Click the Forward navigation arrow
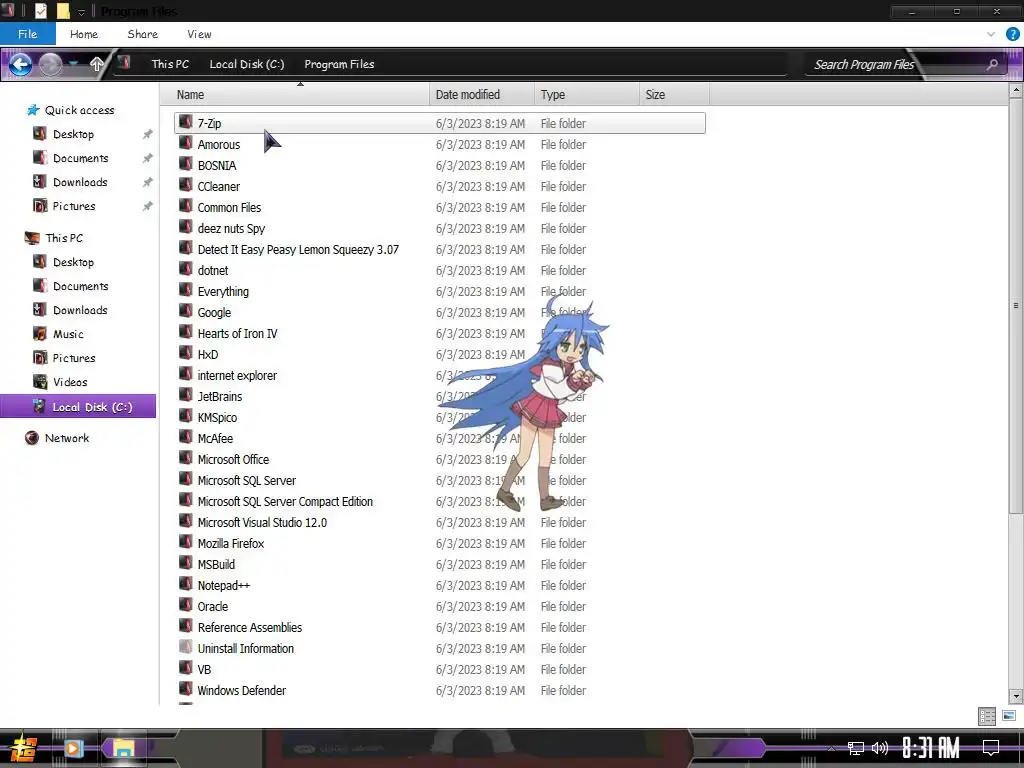Viewport: 1024px width, 768px height. [x=50, y=64]
